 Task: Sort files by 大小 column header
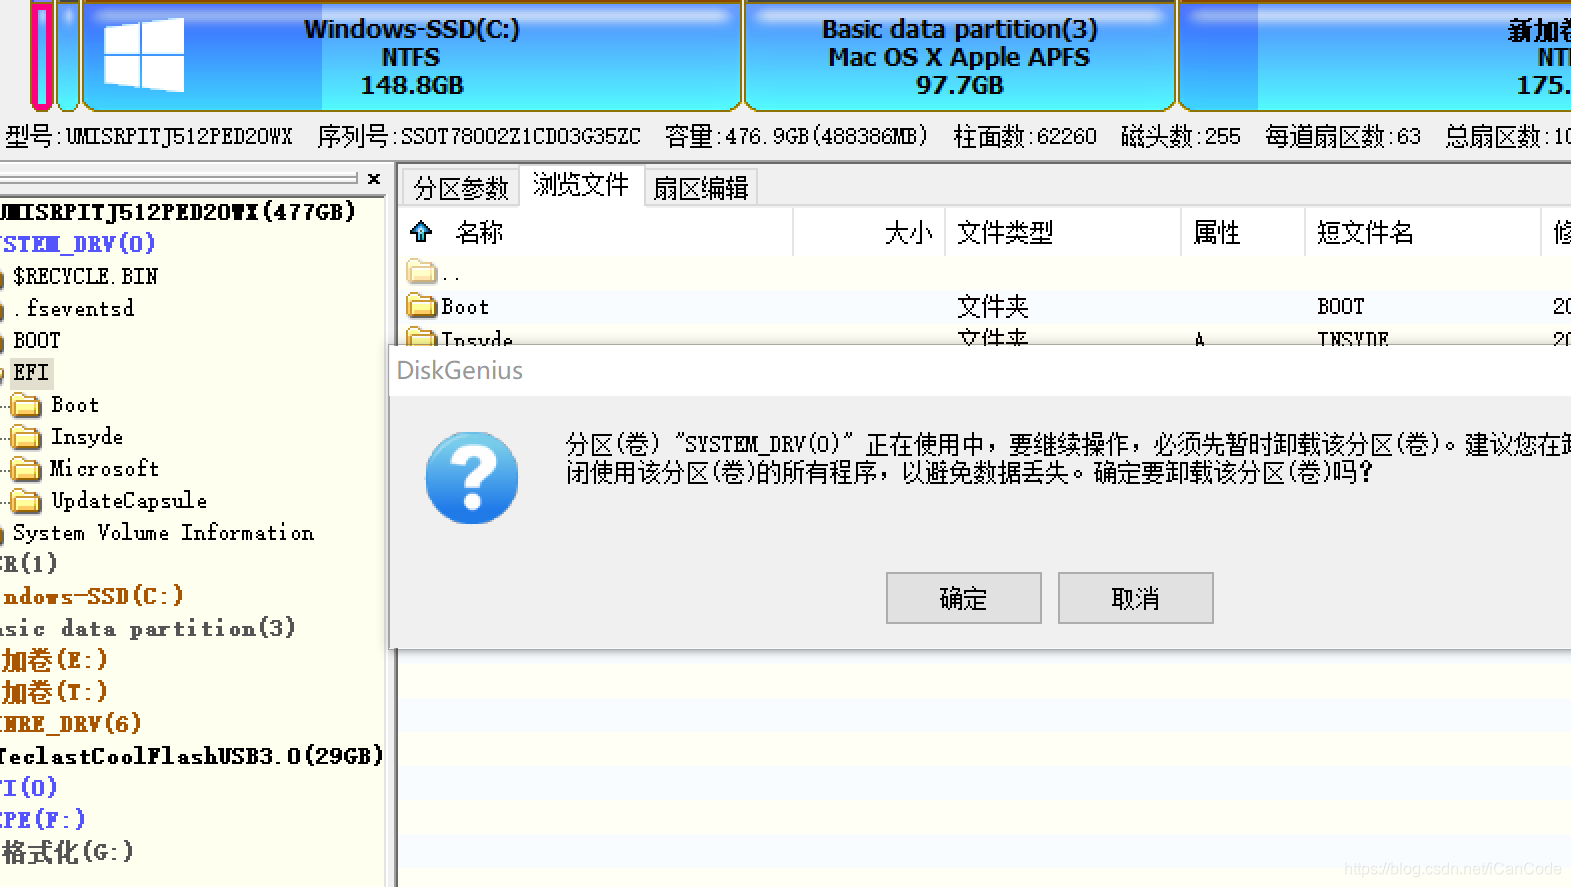(908, 233)
